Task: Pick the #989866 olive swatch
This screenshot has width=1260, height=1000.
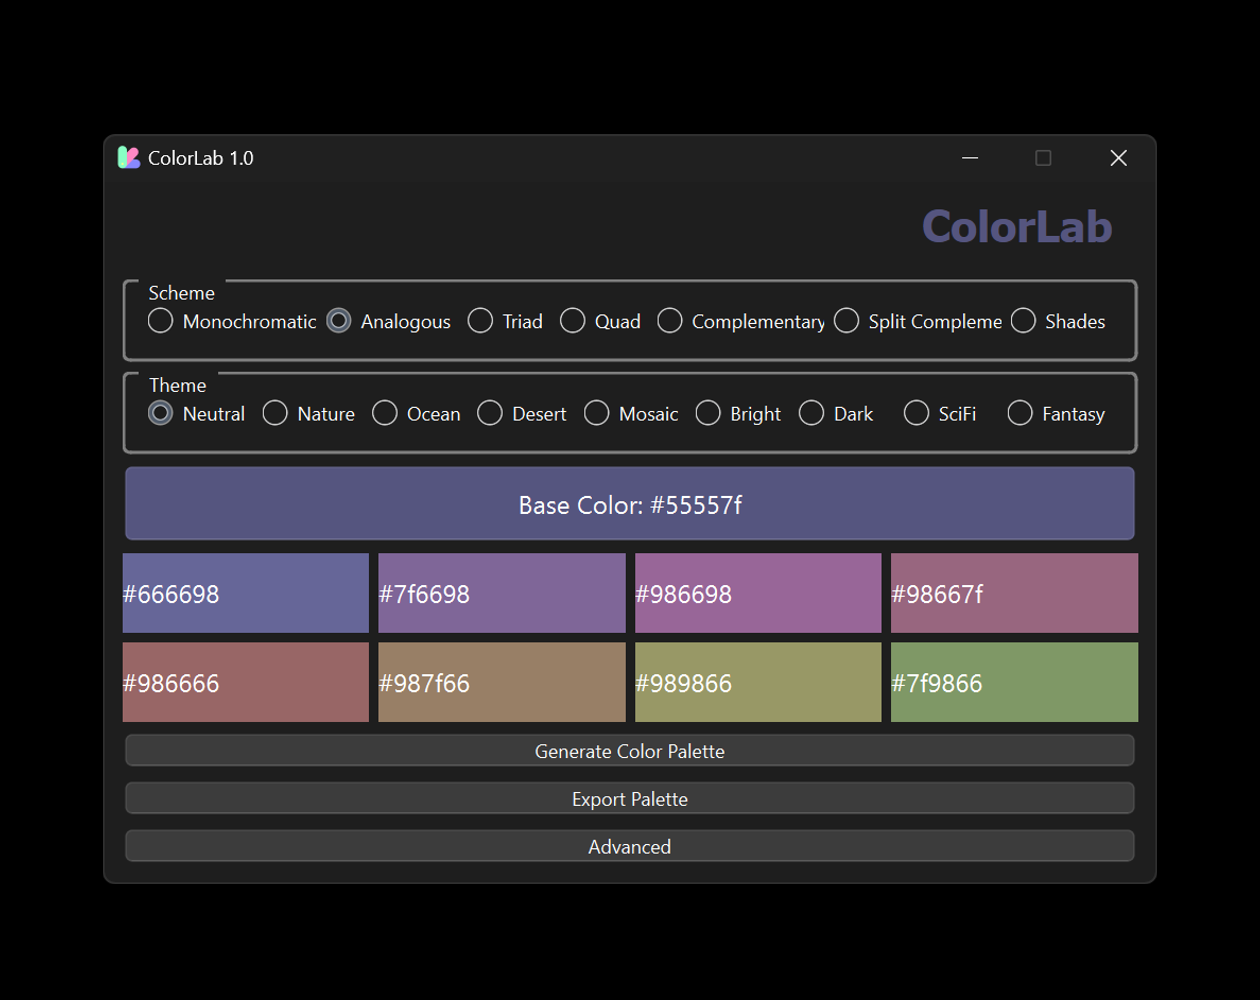Action: tap(757, 682)
